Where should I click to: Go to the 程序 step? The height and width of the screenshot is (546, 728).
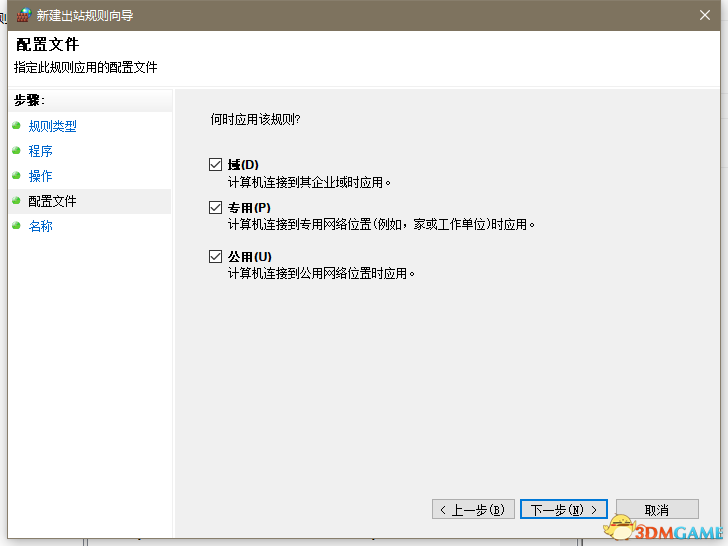pyautogui.click(x=40, y=151)
